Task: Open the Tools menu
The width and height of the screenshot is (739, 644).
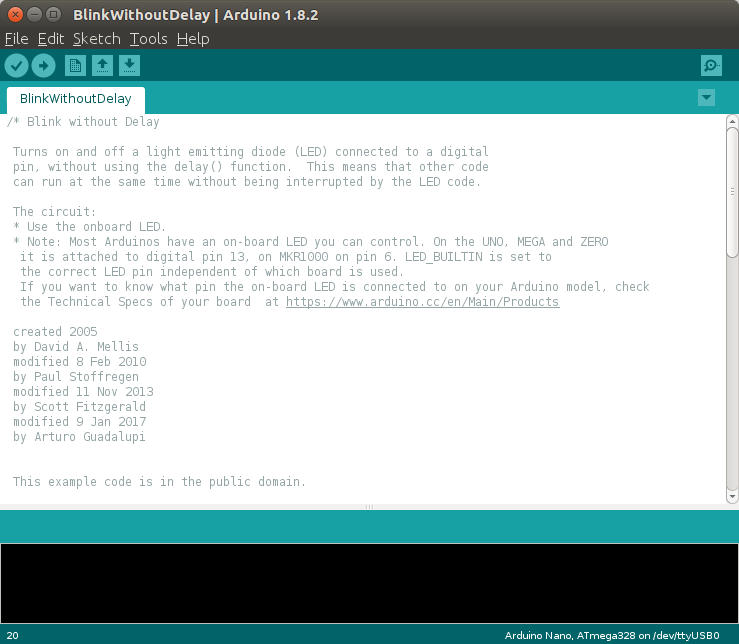Action: click(x=148, y=39)
